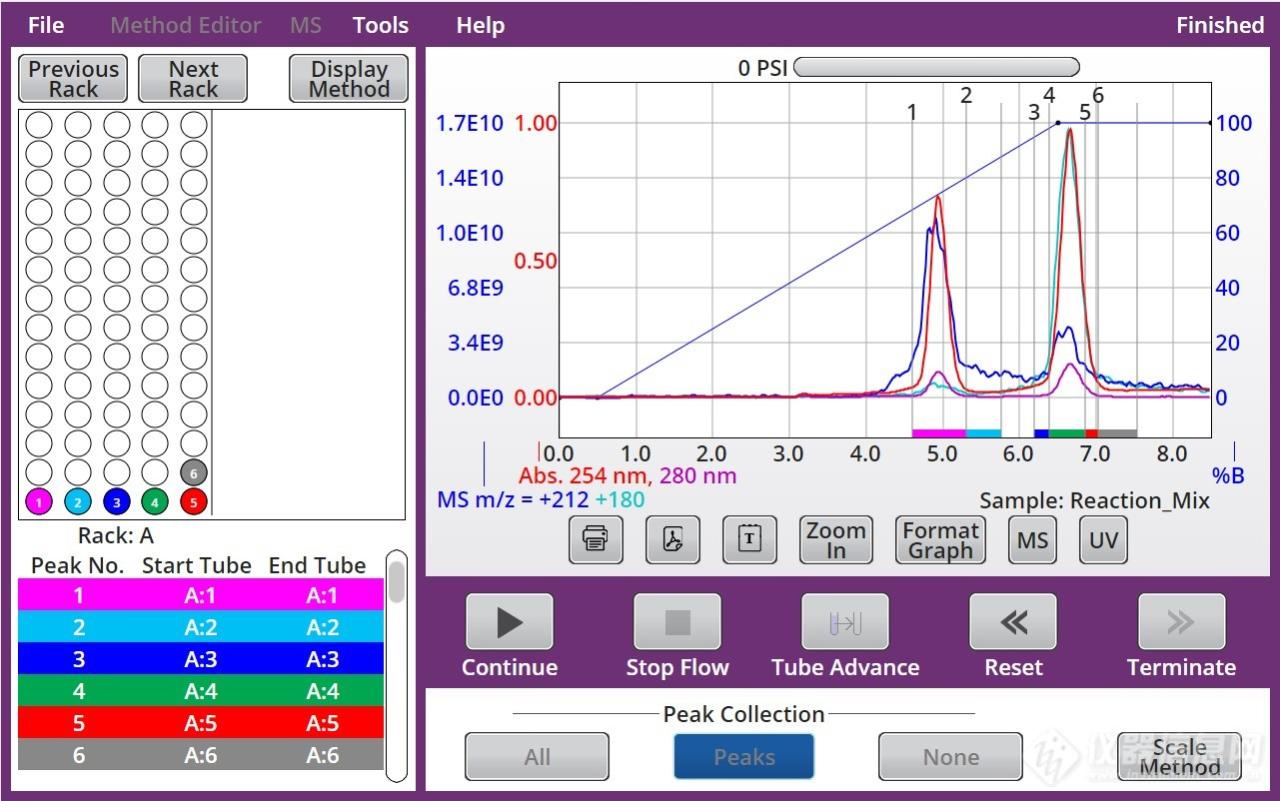Export graph using the PDF icon
Viewport: 1280px width, 801px height.
point(672,540)
